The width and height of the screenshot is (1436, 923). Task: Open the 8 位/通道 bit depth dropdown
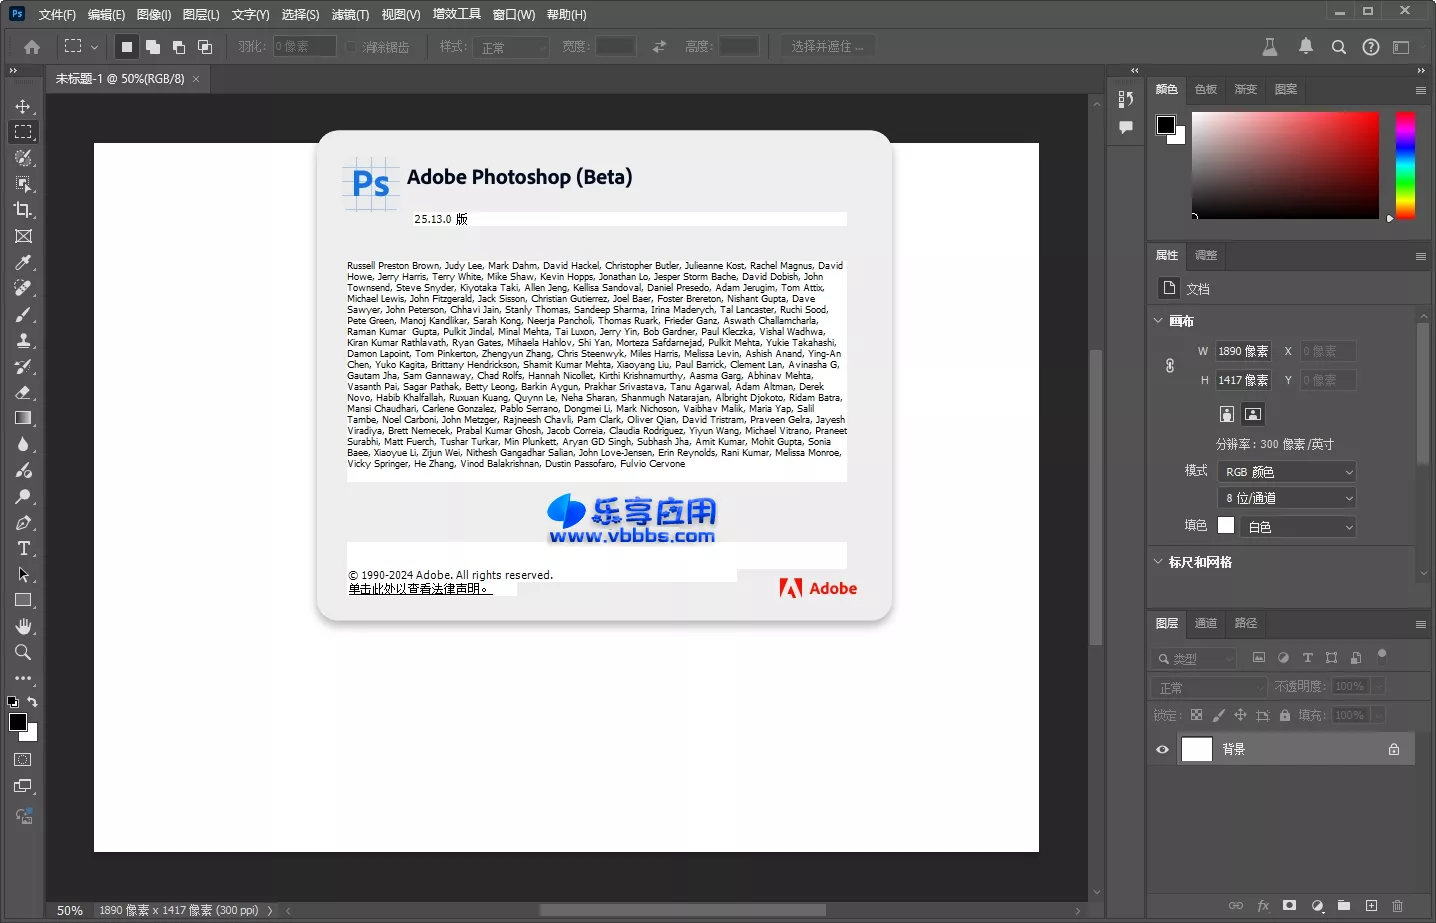[1288, 498]
